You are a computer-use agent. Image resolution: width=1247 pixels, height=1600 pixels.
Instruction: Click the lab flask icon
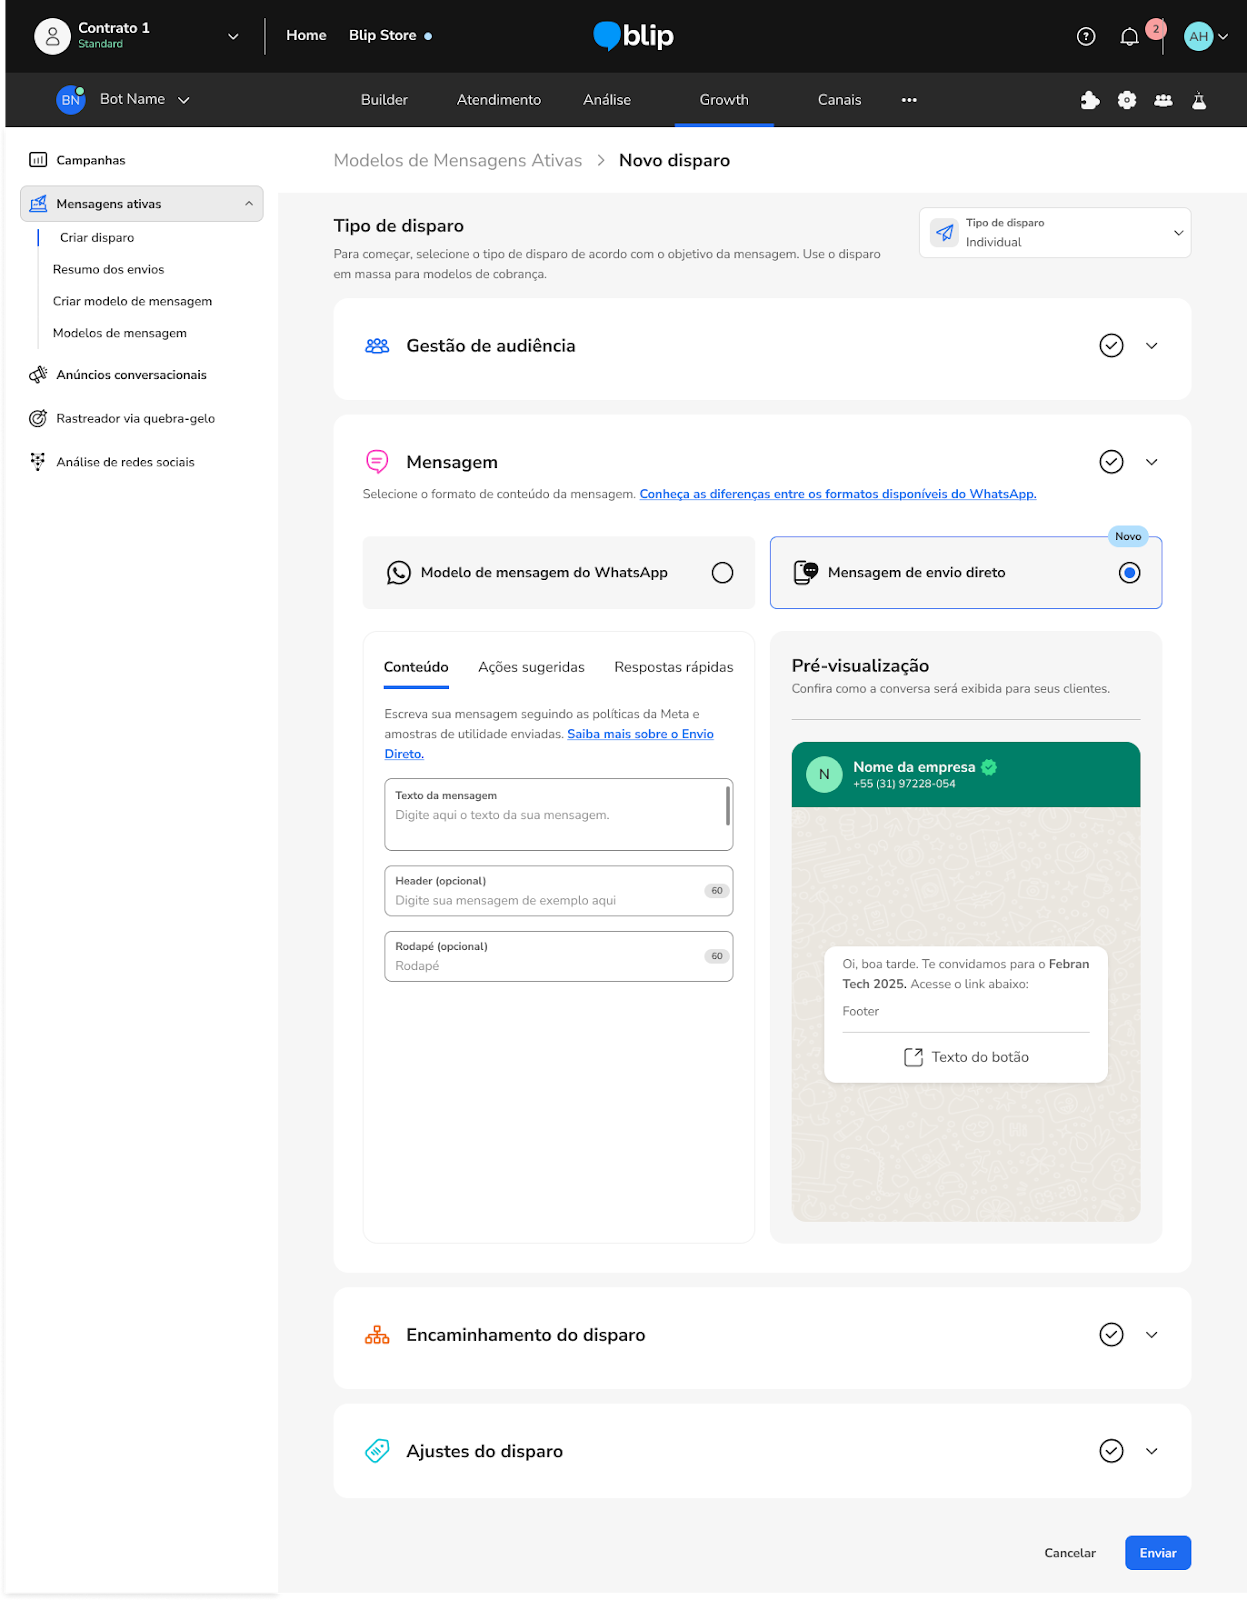pyautogui.click(x=1199, y=100)
